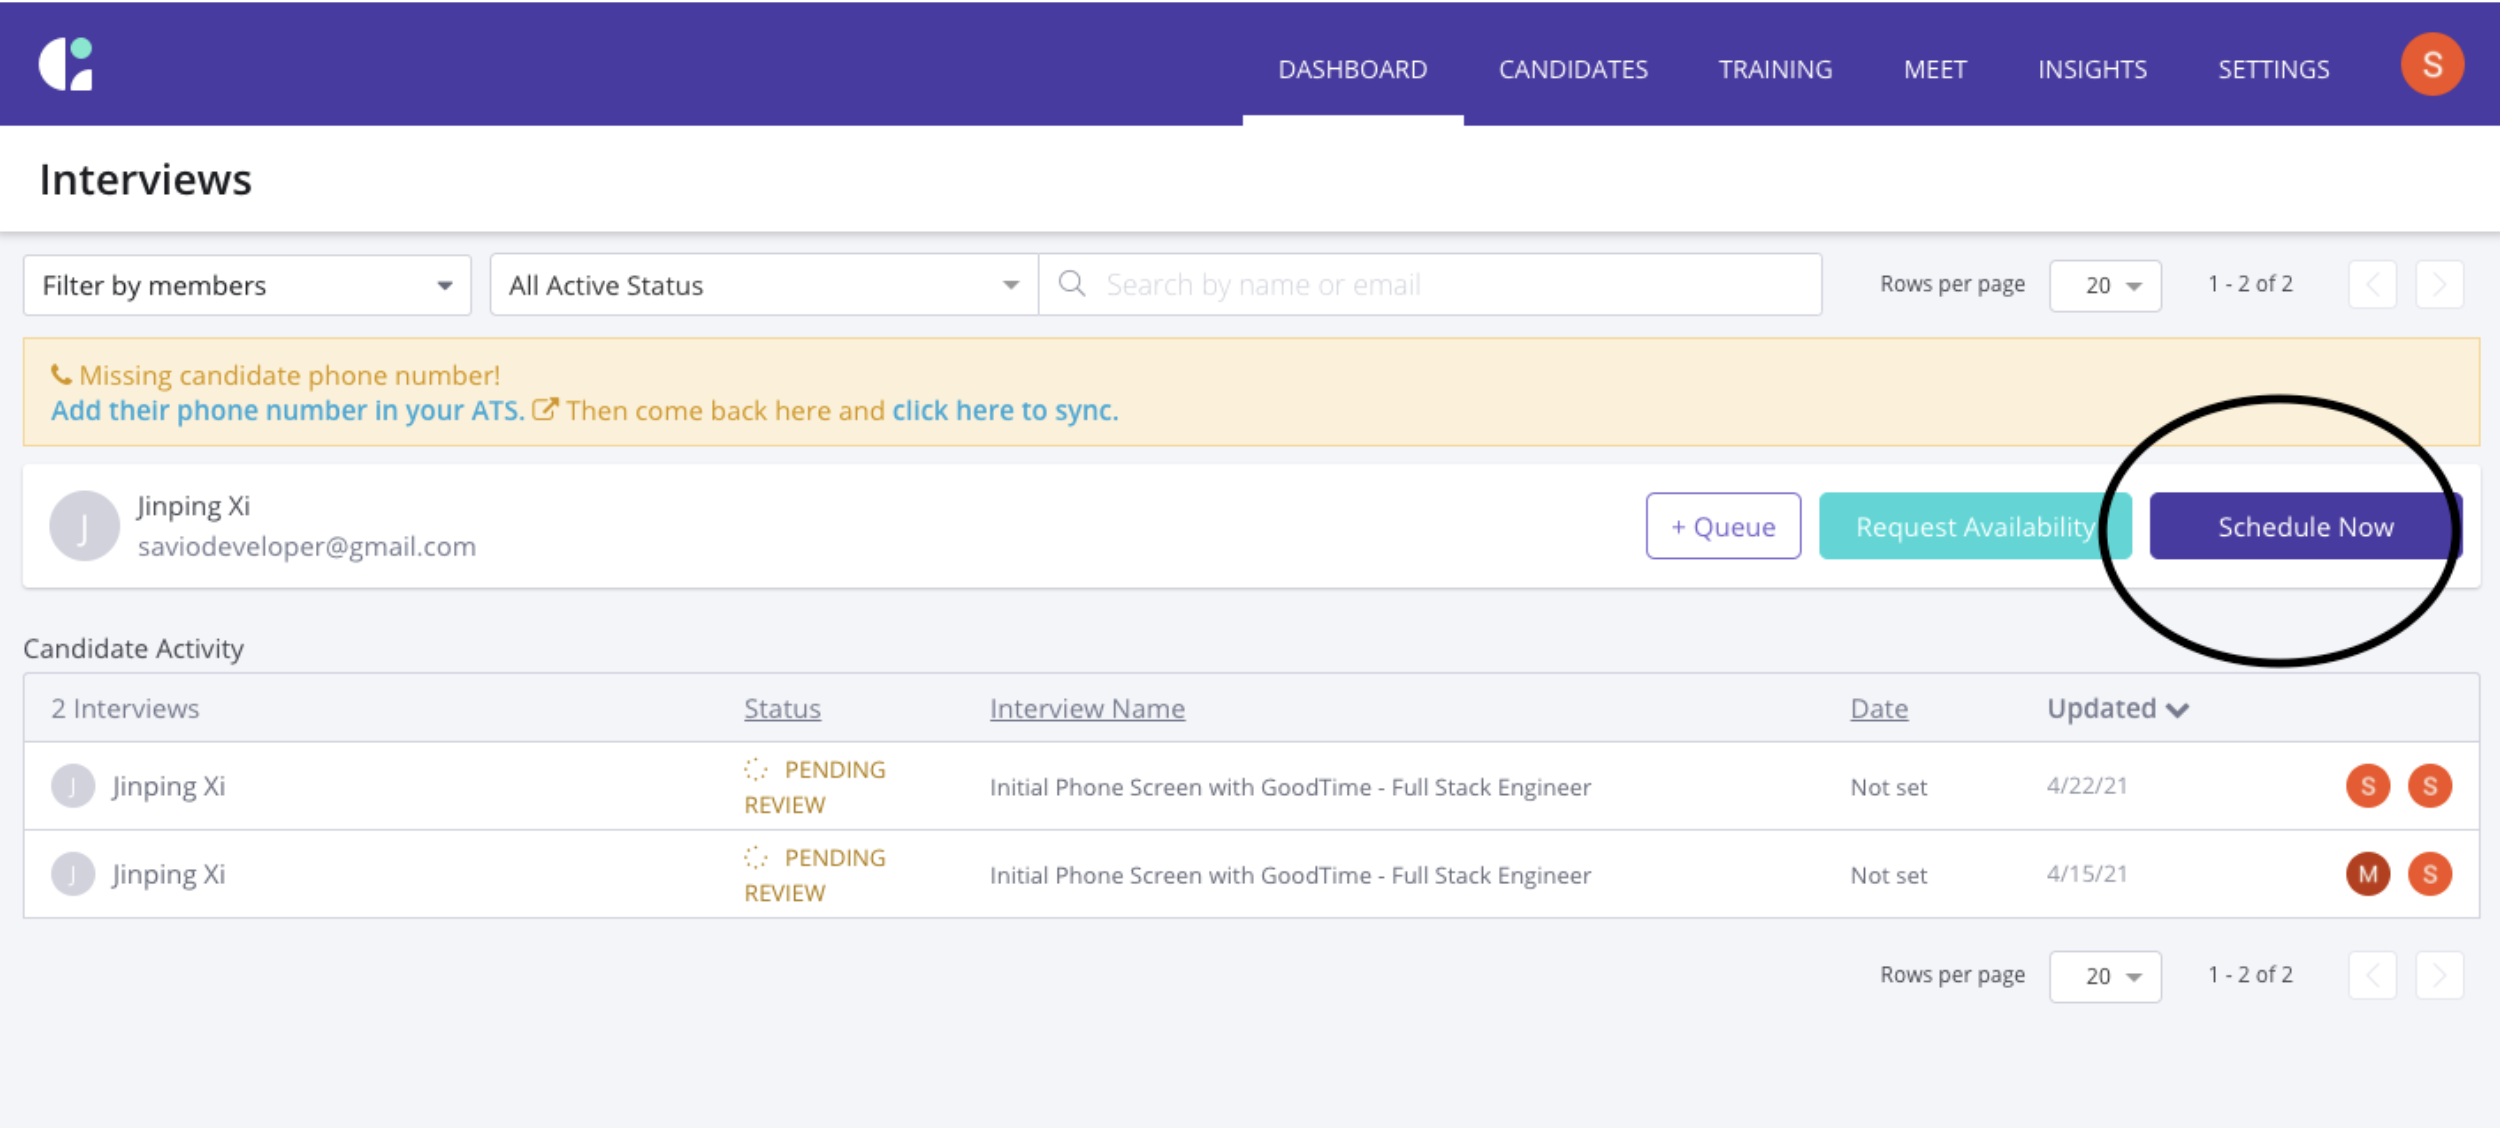Select the M interviewer avatar on the 4/15 row
The height and width of the screenshot is (1128, 2500).
[2367, 874]
